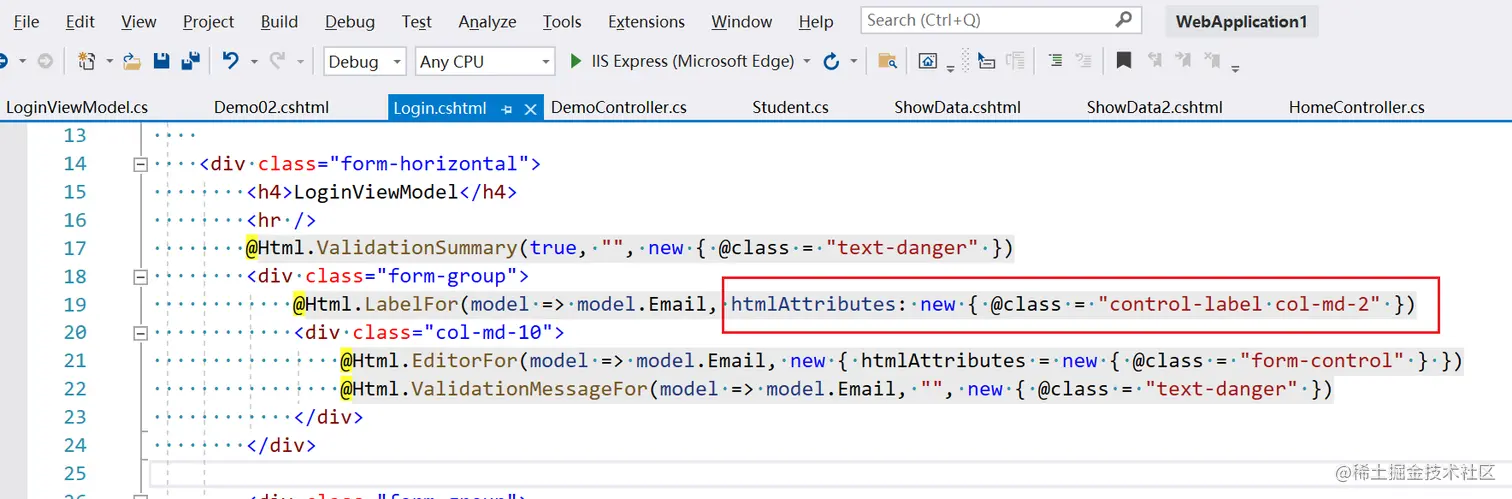Open the Build menu
1512x499 pixels.
(279, 21)
